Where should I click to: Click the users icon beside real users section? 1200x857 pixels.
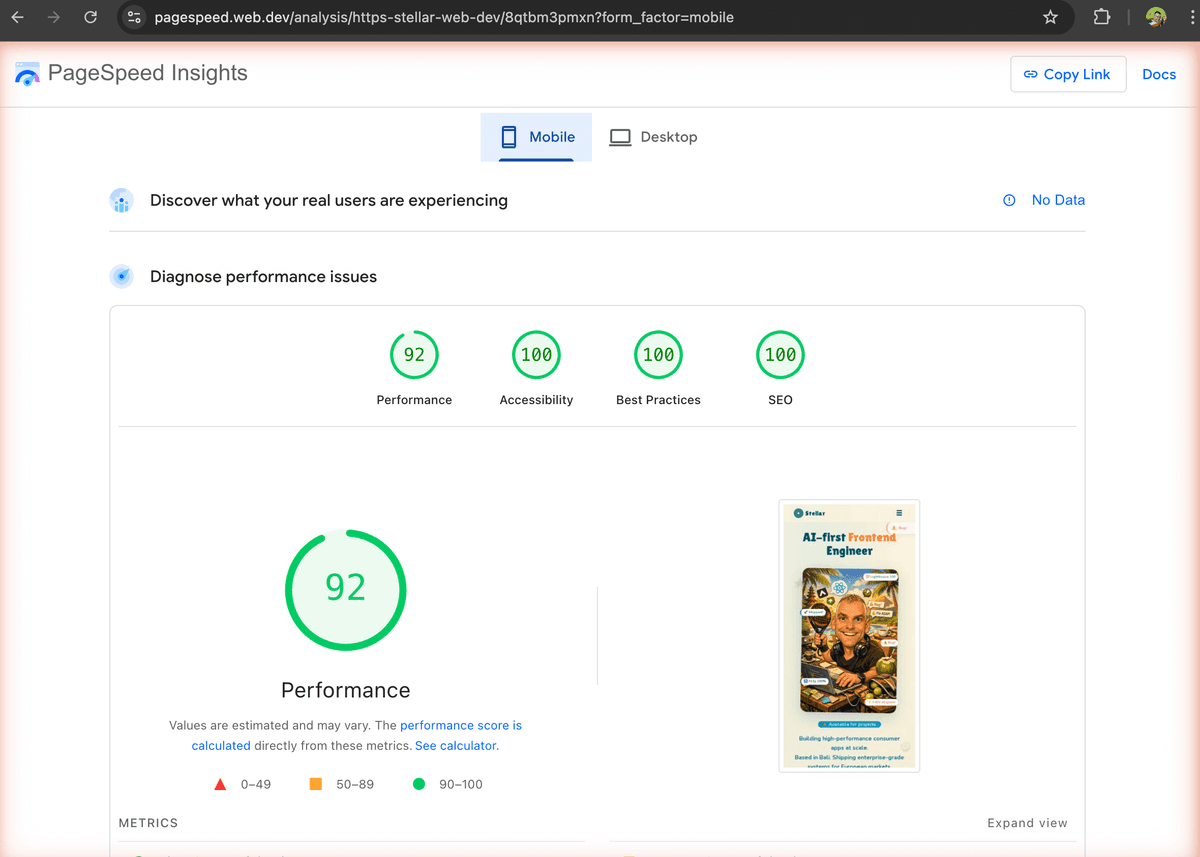[x=121, y=200]
